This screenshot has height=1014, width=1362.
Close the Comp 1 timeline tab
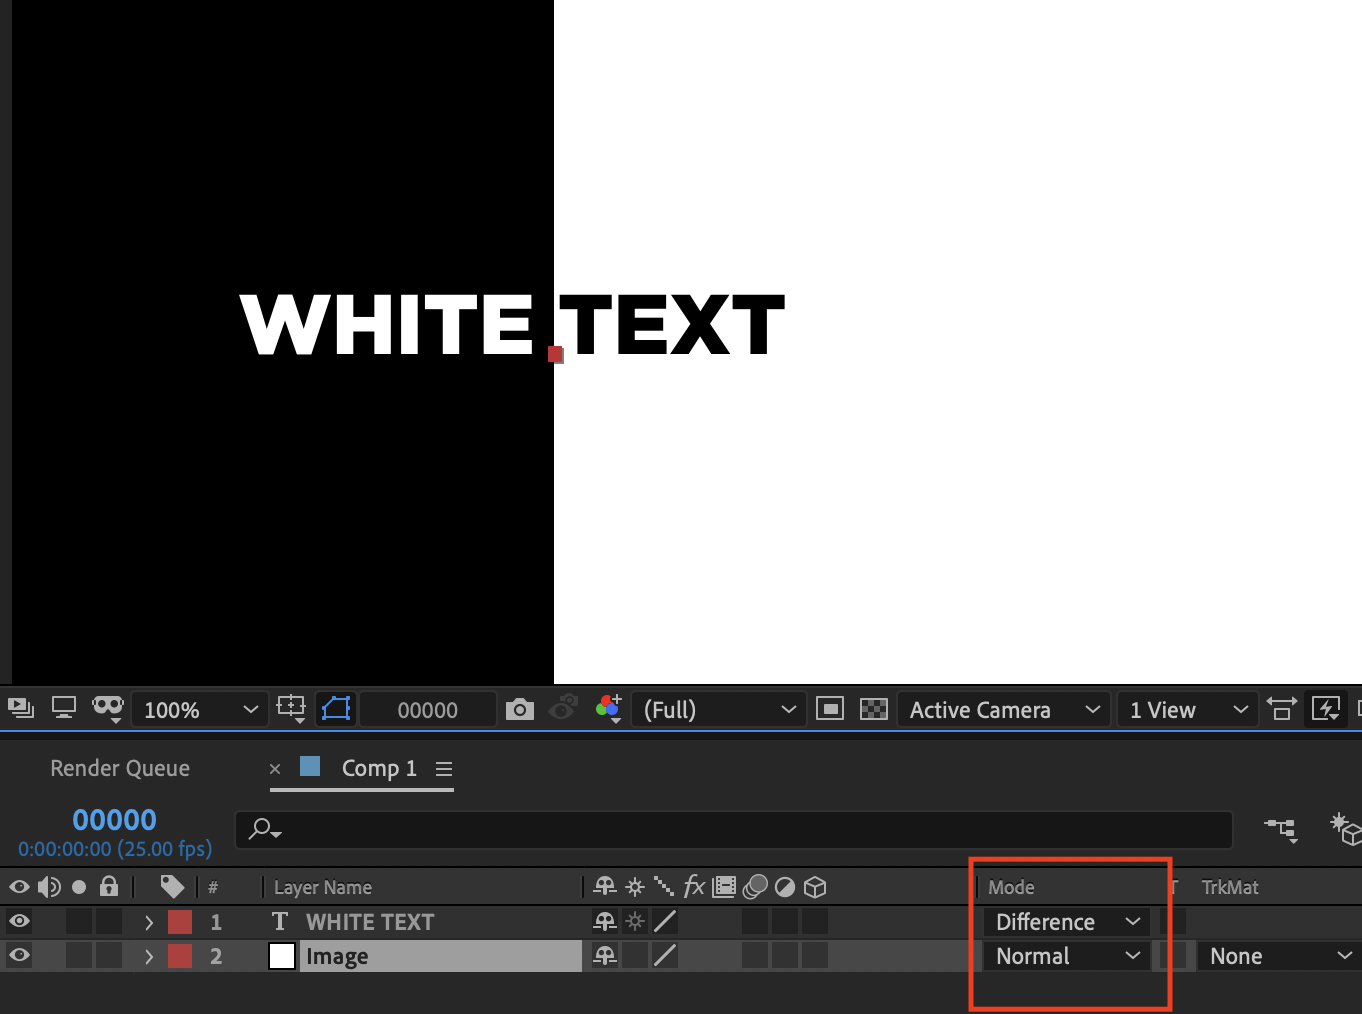[275, 768]
